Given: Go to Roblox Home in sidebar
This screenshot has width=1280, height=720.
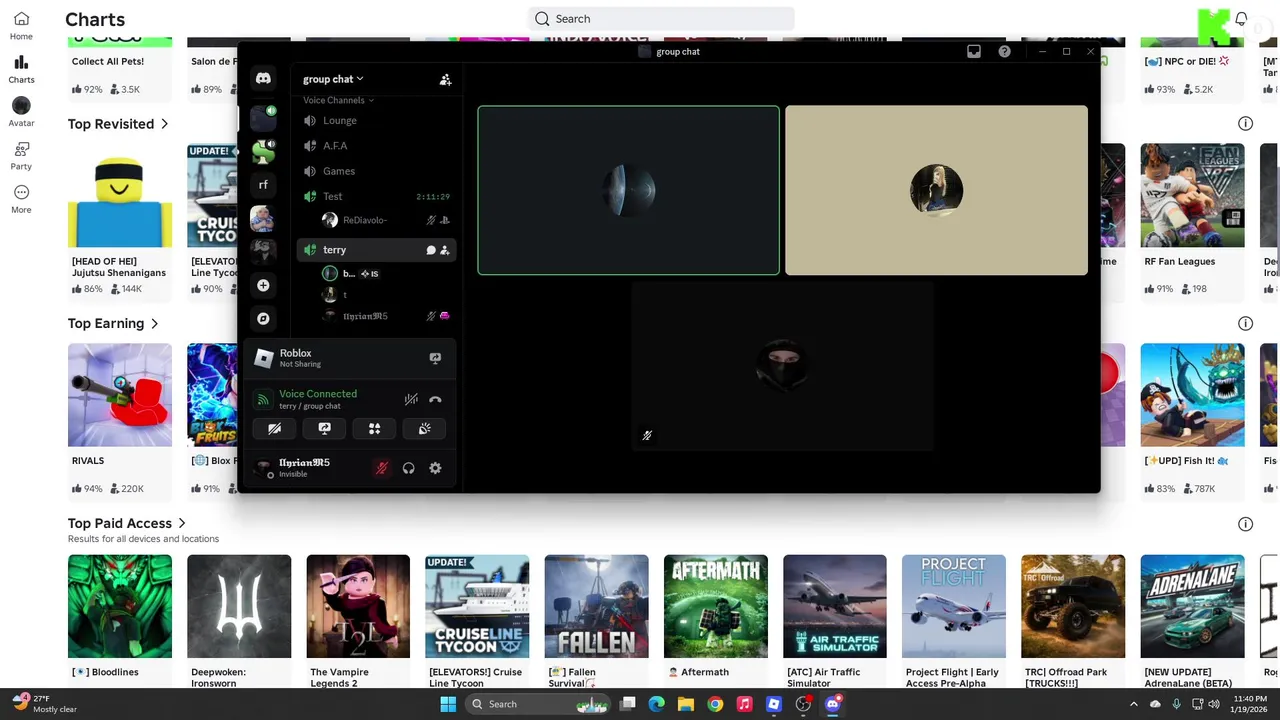Looking at the screenshot, I should [21, 25].
